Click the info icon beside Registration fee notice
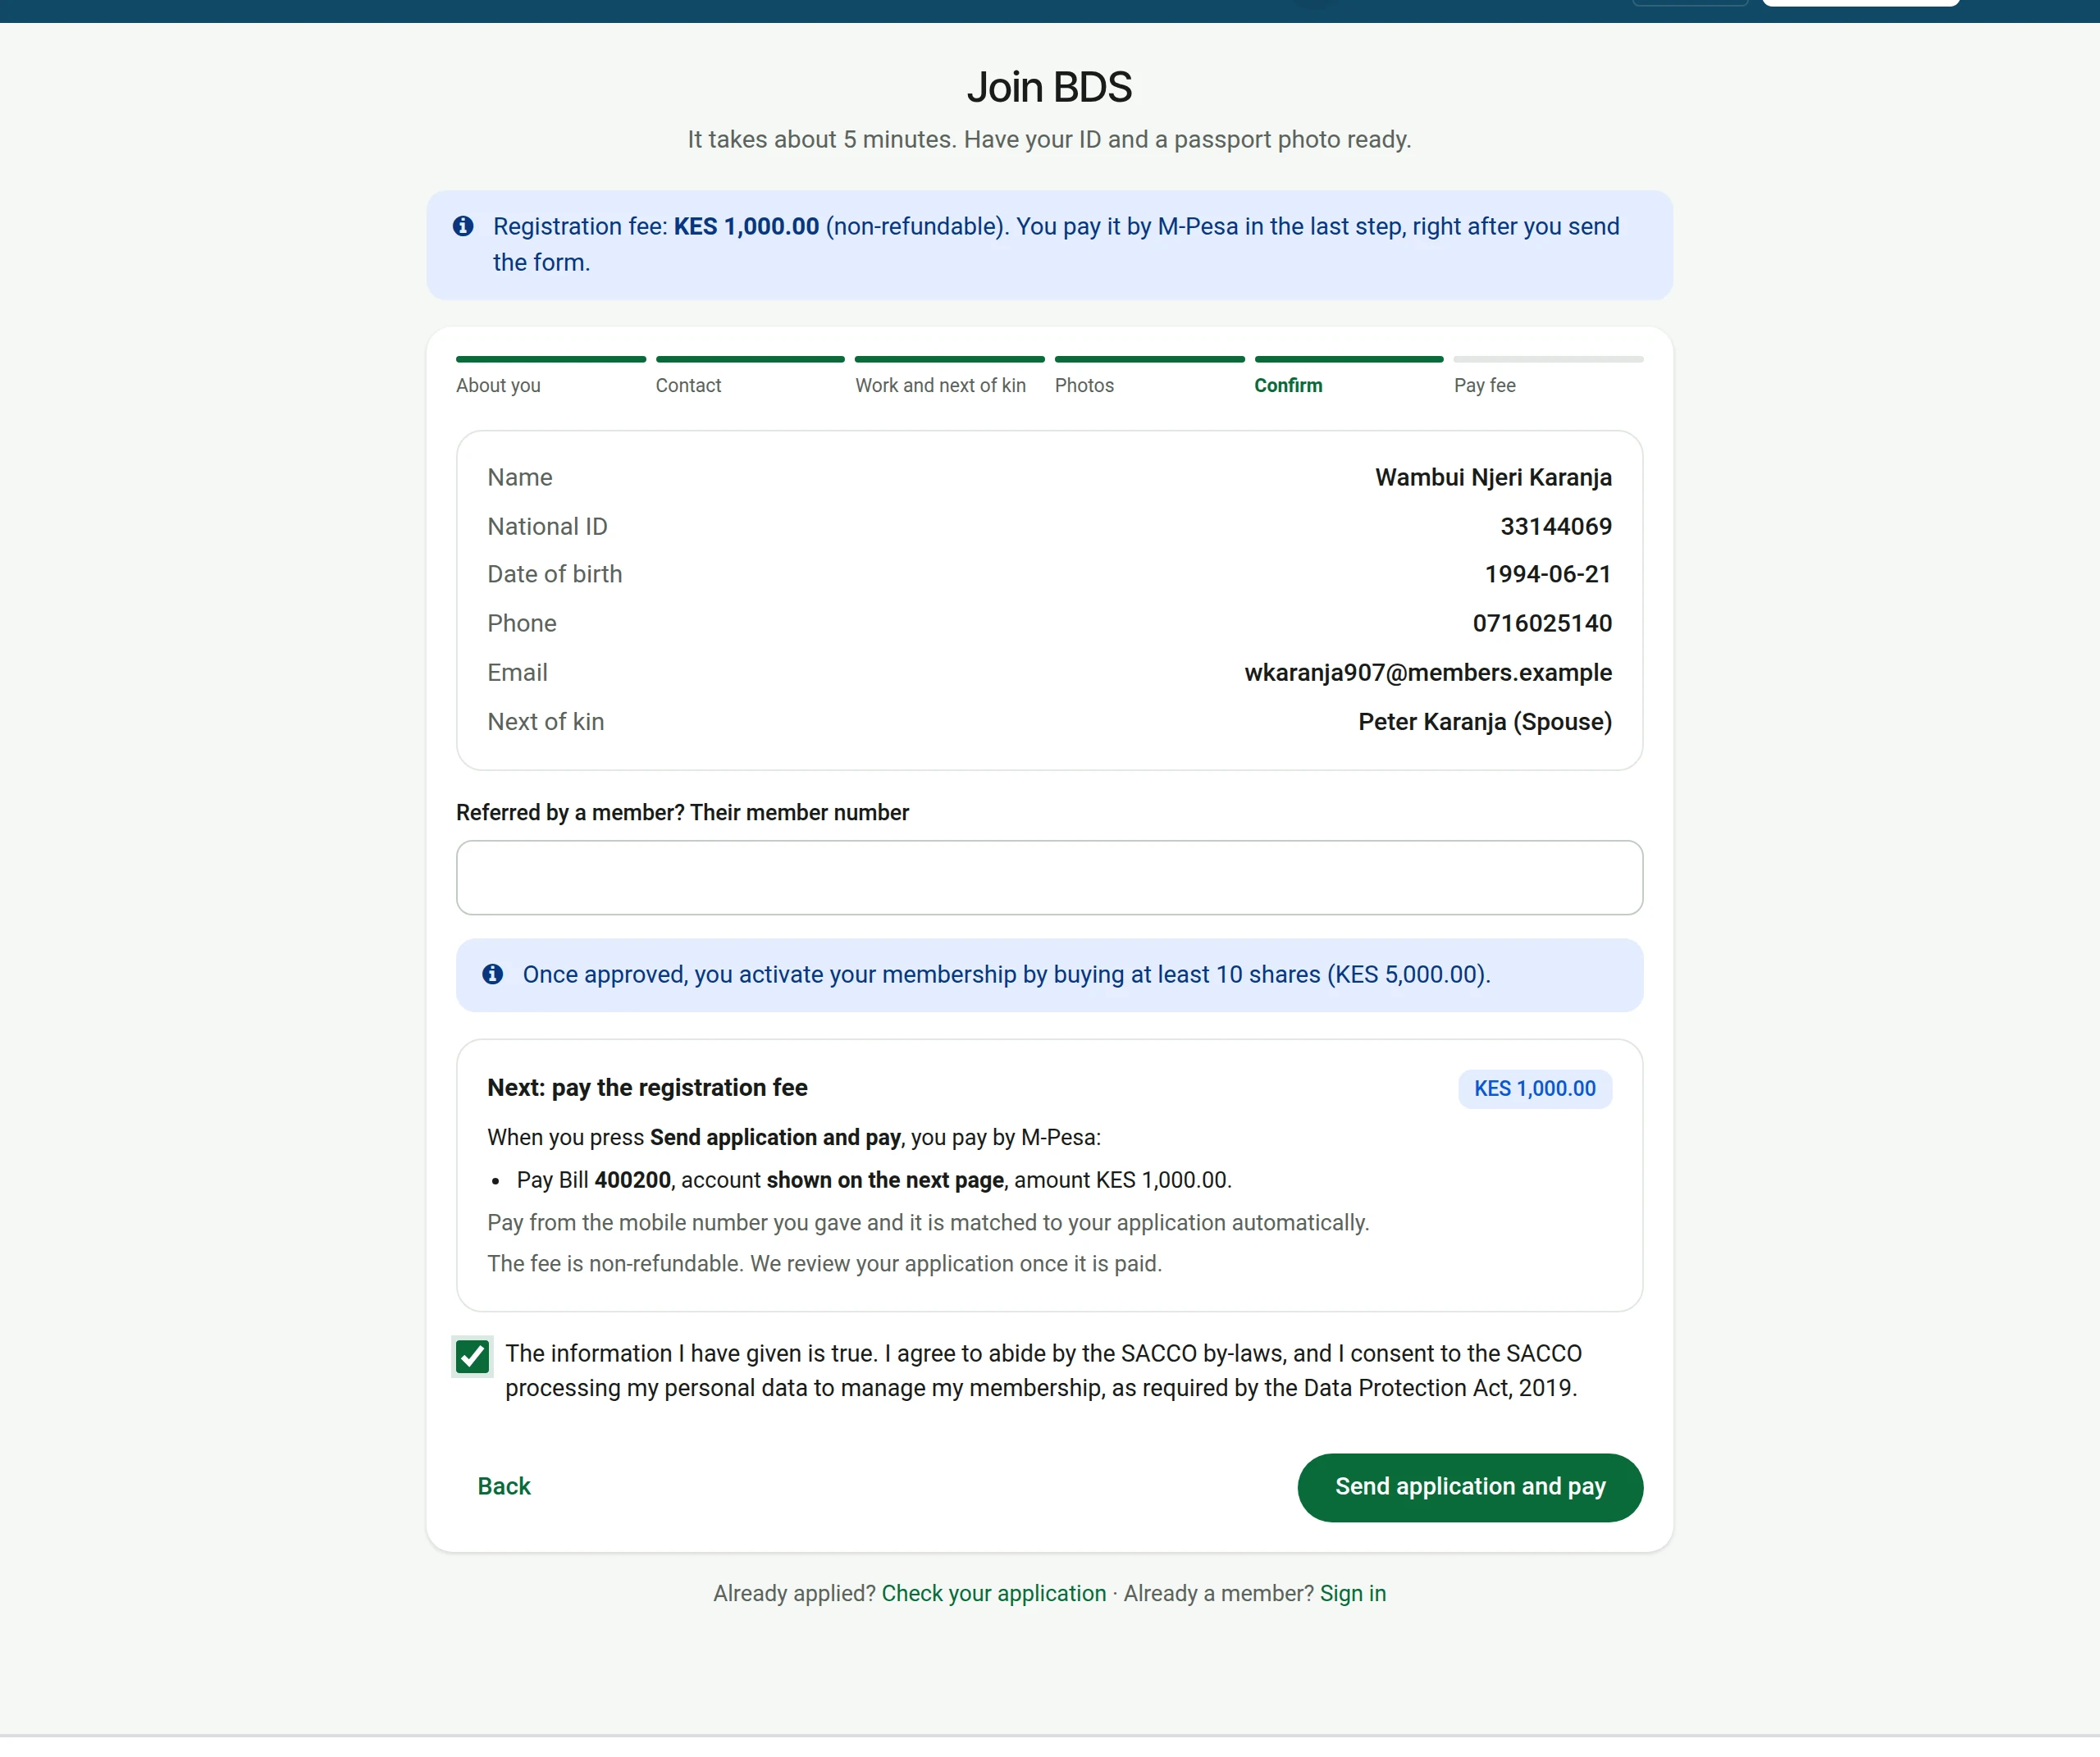Viewport: 2100px width, 1757px height. click(463, 226)
